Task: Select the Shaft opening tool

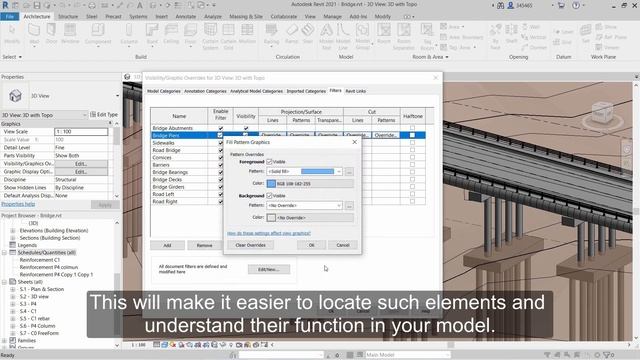Action: pyautogui.click(x=511, y=33)
